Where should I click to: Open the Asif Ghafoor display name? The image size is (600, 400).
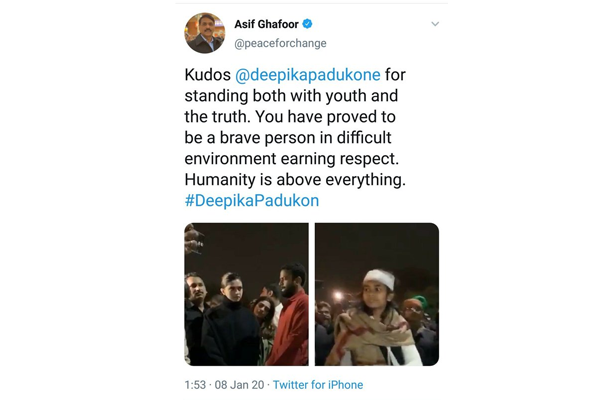click(x=266, y=24)
